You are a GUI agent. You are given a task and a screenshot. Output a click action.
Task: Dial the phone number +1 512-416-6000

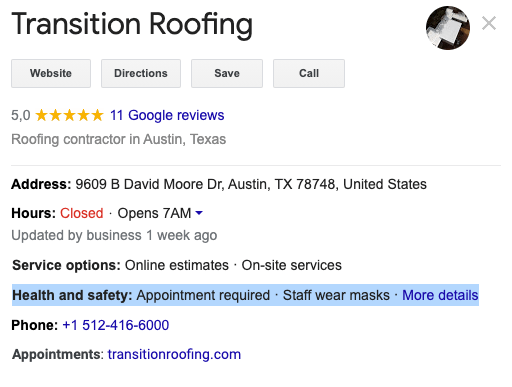116,325
